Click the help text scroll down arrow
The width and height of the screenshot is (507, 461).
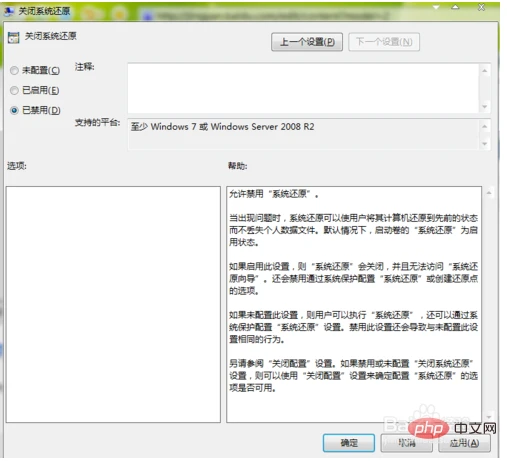(x=489, y=417)
